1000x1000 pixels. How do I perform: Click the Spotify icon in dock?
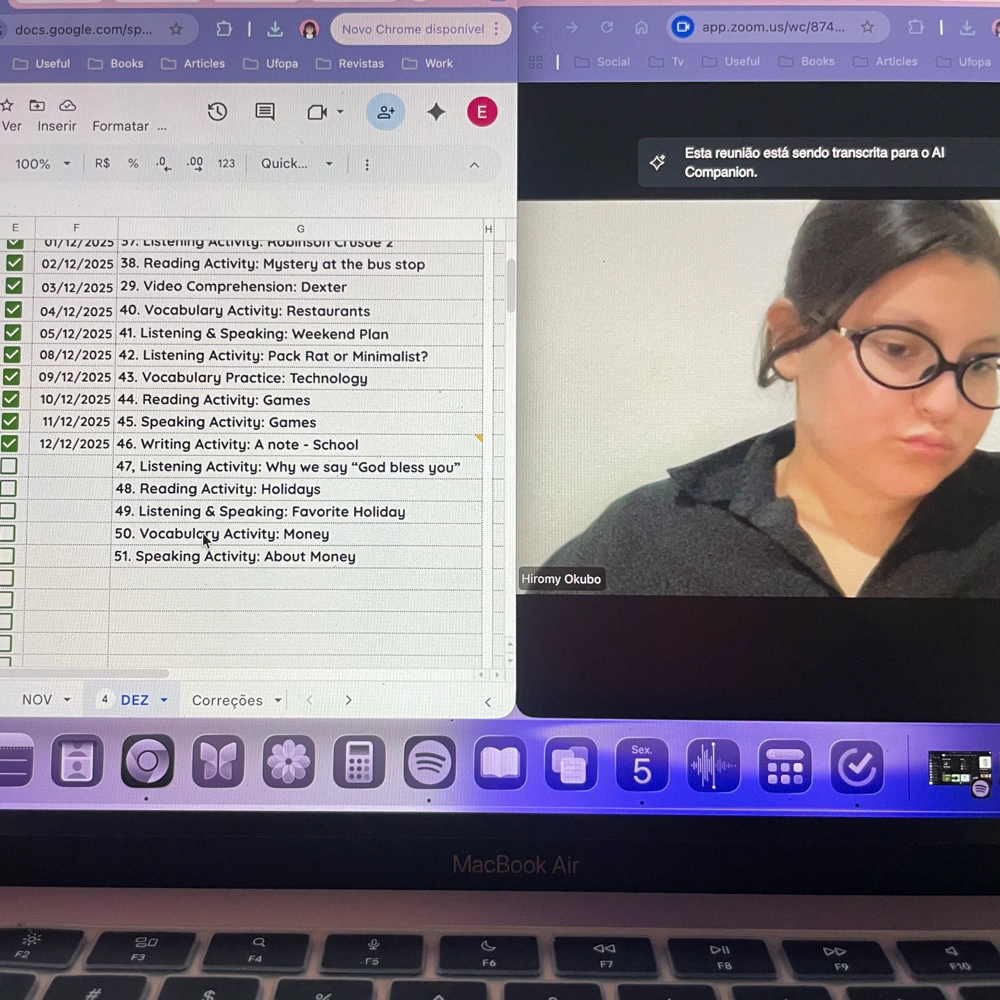[430, 765]
